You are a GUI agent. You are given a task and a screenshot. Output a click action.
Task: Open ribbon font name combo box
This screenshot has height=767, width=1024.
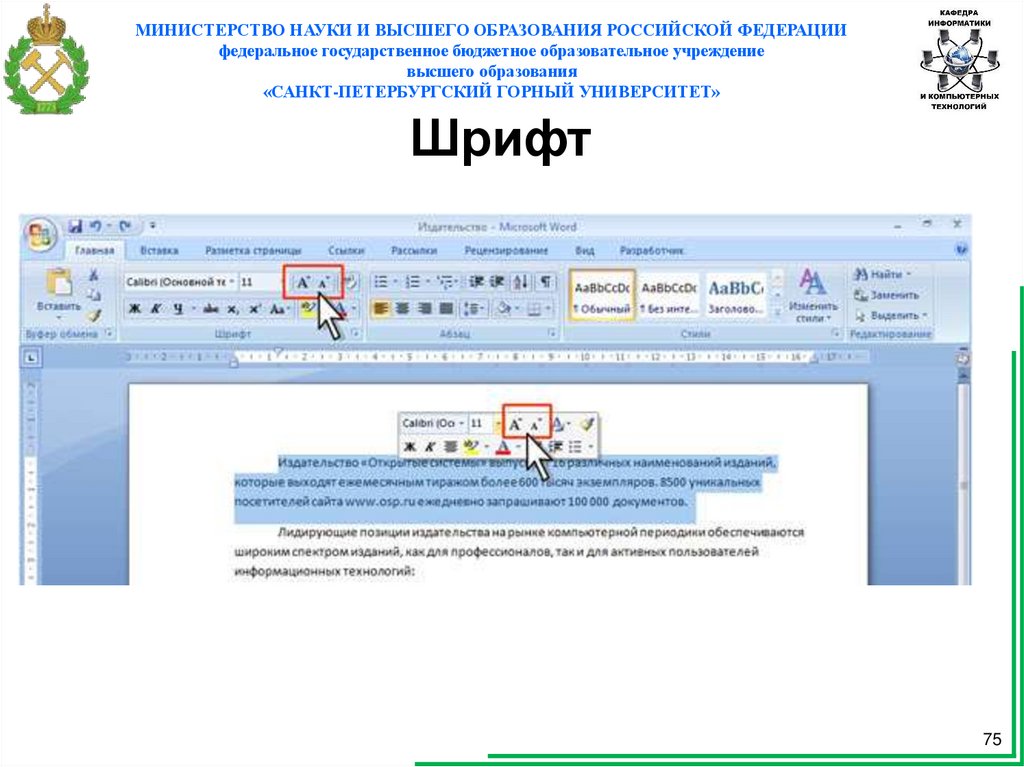pos(180,282)
